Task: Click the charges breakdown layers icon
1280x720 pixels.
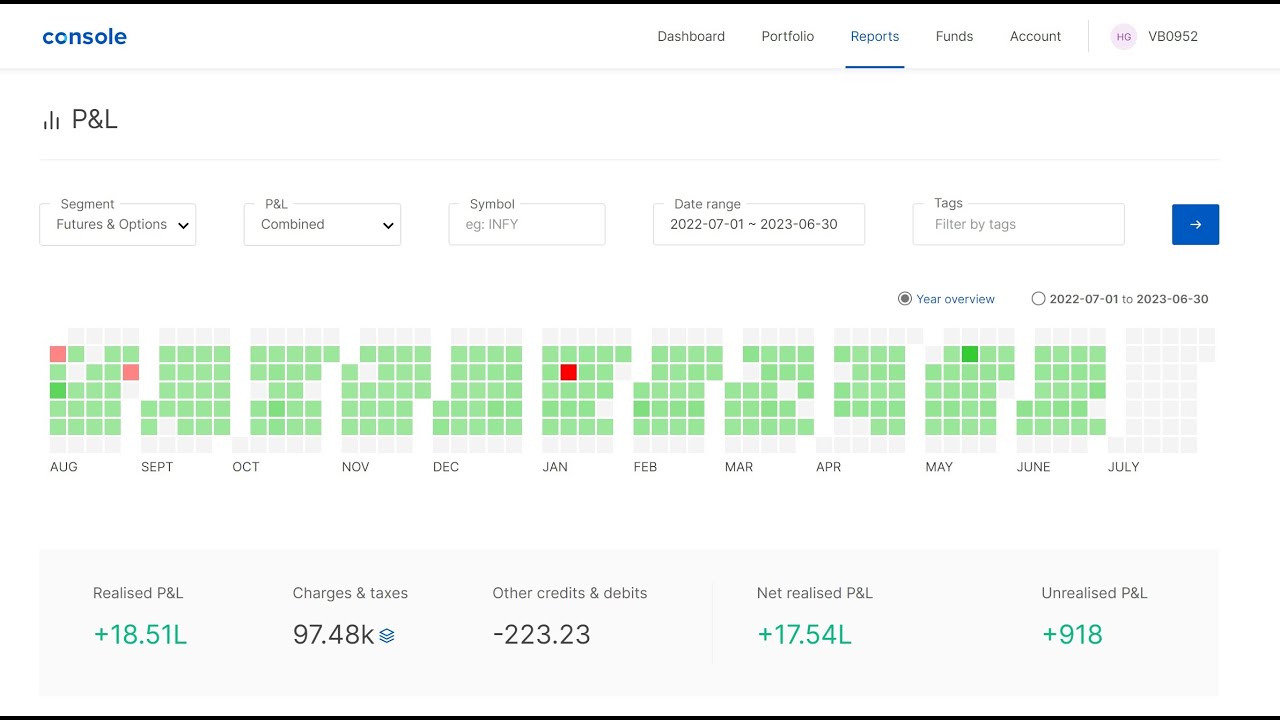Action: pyautogui.click(x=387, y=635)
